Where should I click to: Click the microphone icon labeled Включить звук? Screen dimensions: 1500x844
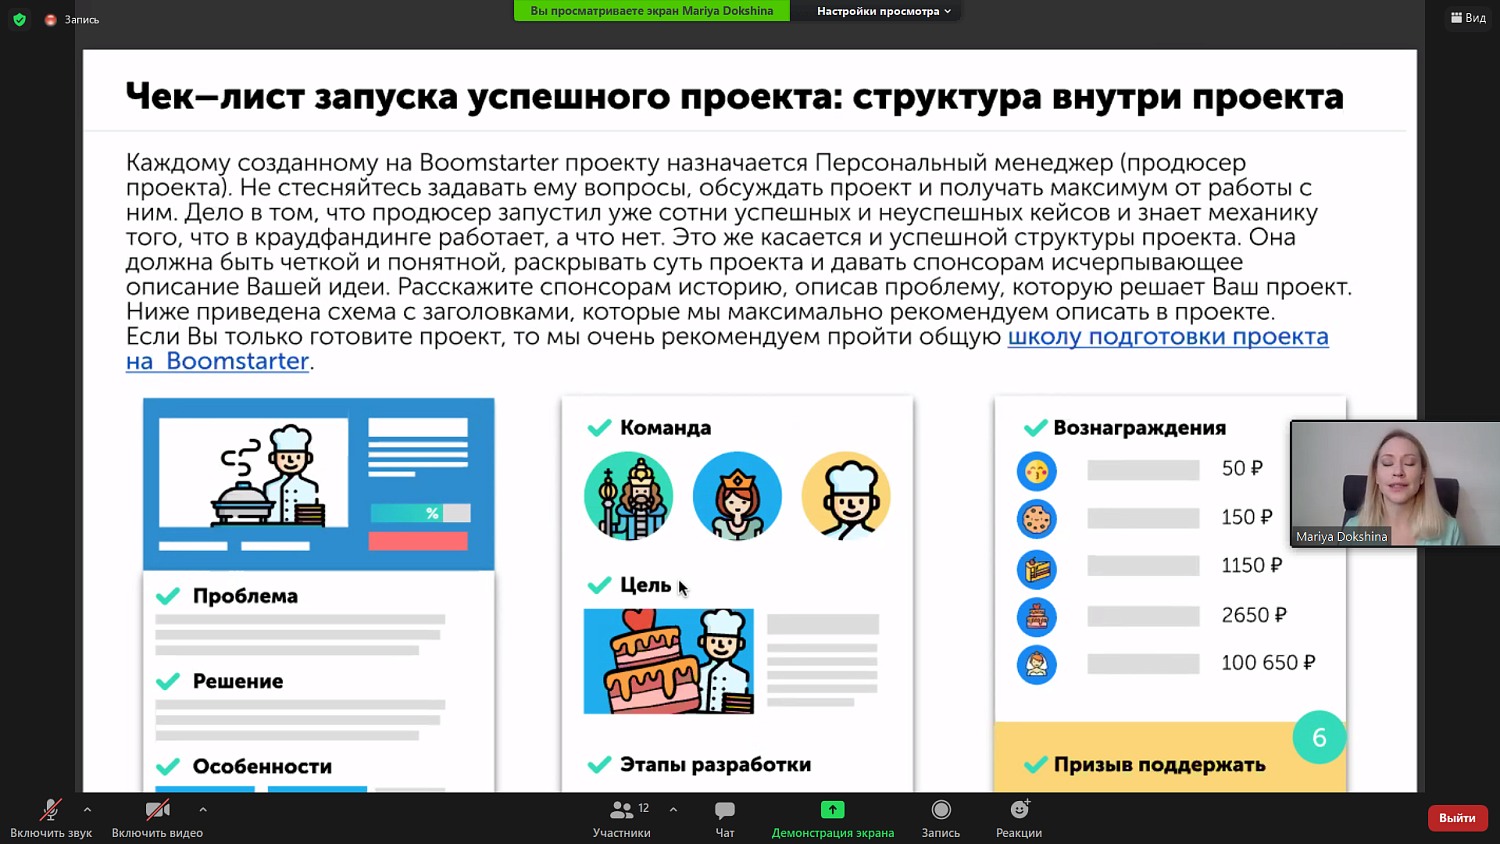click(x=48, y=810)
